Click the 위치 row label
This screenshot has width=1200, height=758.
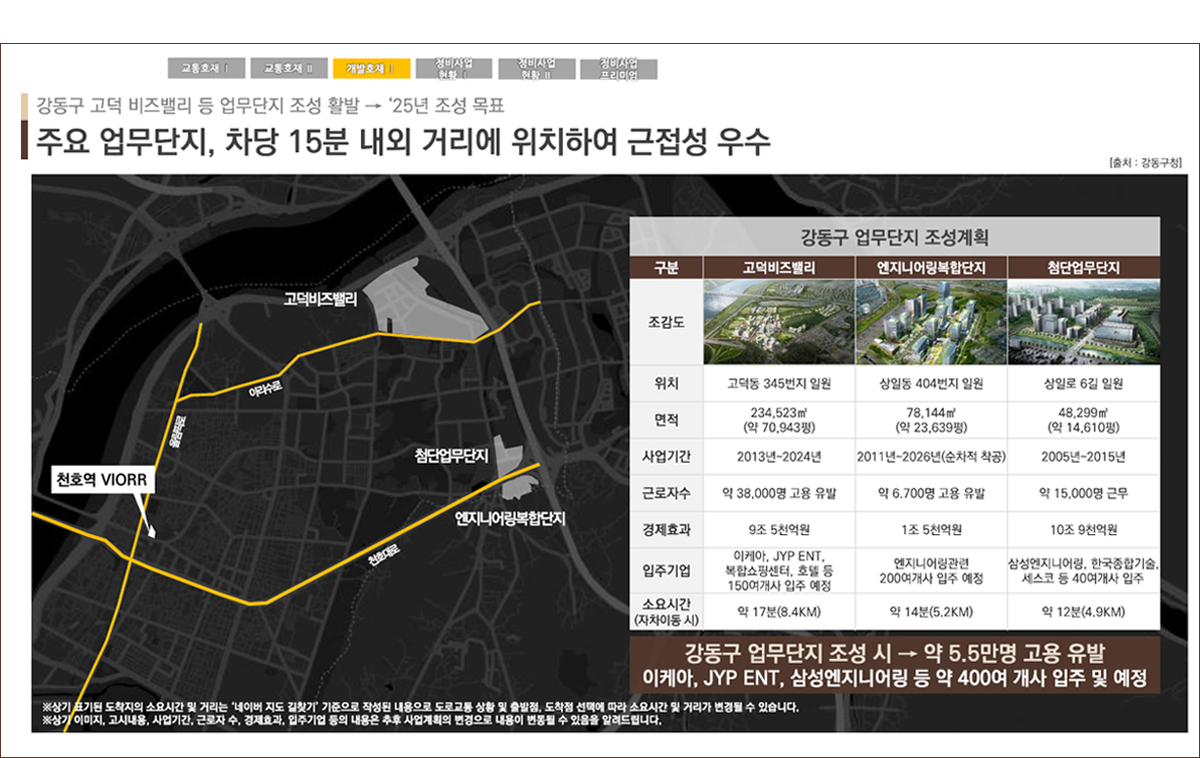click(667, 383)
